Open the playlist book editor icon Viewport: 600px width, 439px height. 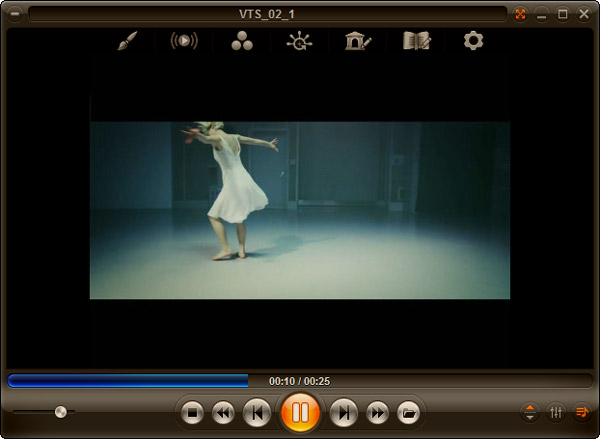(x=417, y=41)
